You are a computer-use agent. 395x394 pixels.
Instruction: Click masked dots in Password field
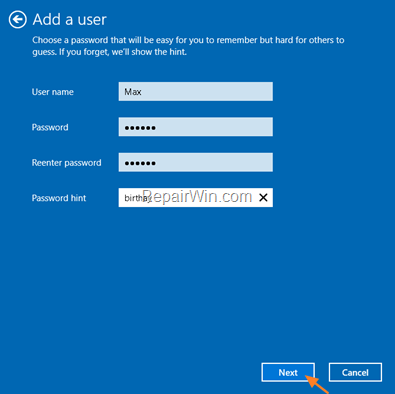tap(140, 128)
